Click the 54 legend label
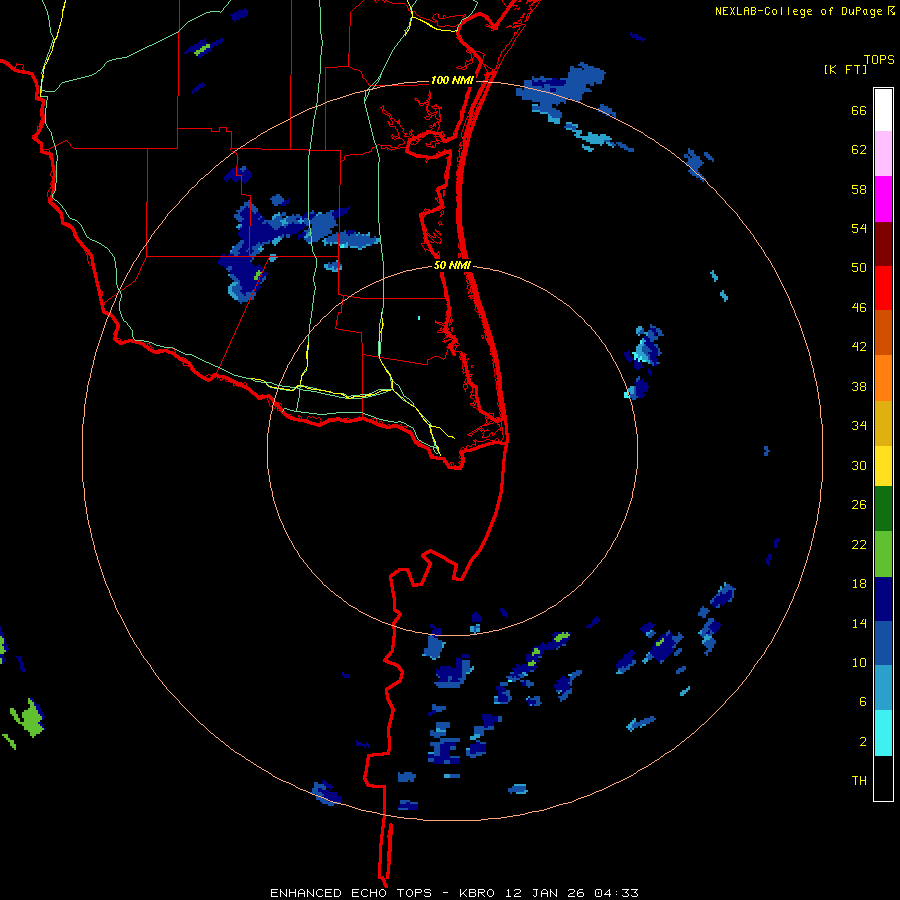 click(x=859, y=228)
